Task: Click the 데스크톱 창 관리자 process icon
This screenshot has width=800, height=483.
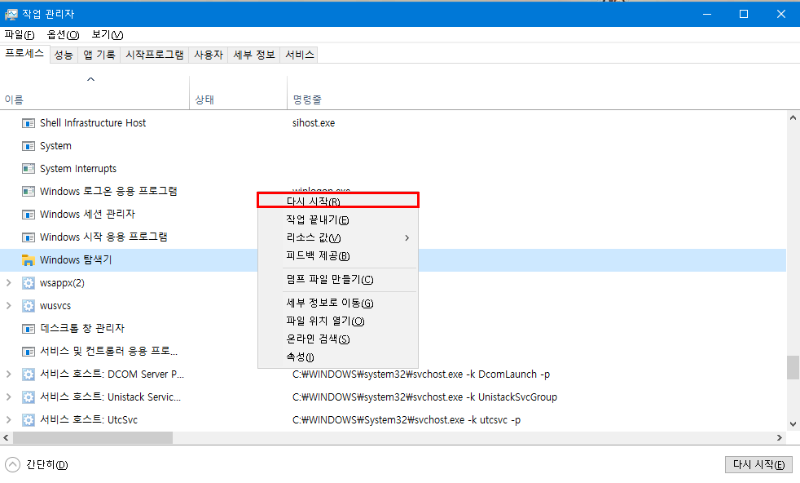Action: tap(29, 329)
